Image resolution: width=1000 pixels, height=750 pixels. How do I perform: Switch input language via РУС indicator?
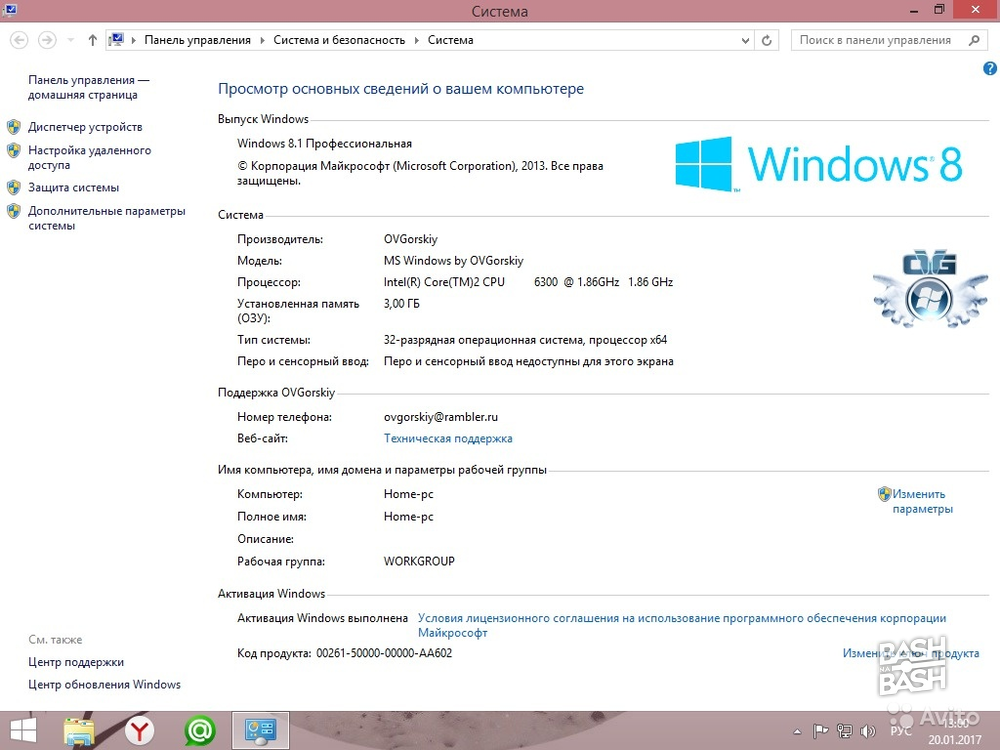pos(901,732)
